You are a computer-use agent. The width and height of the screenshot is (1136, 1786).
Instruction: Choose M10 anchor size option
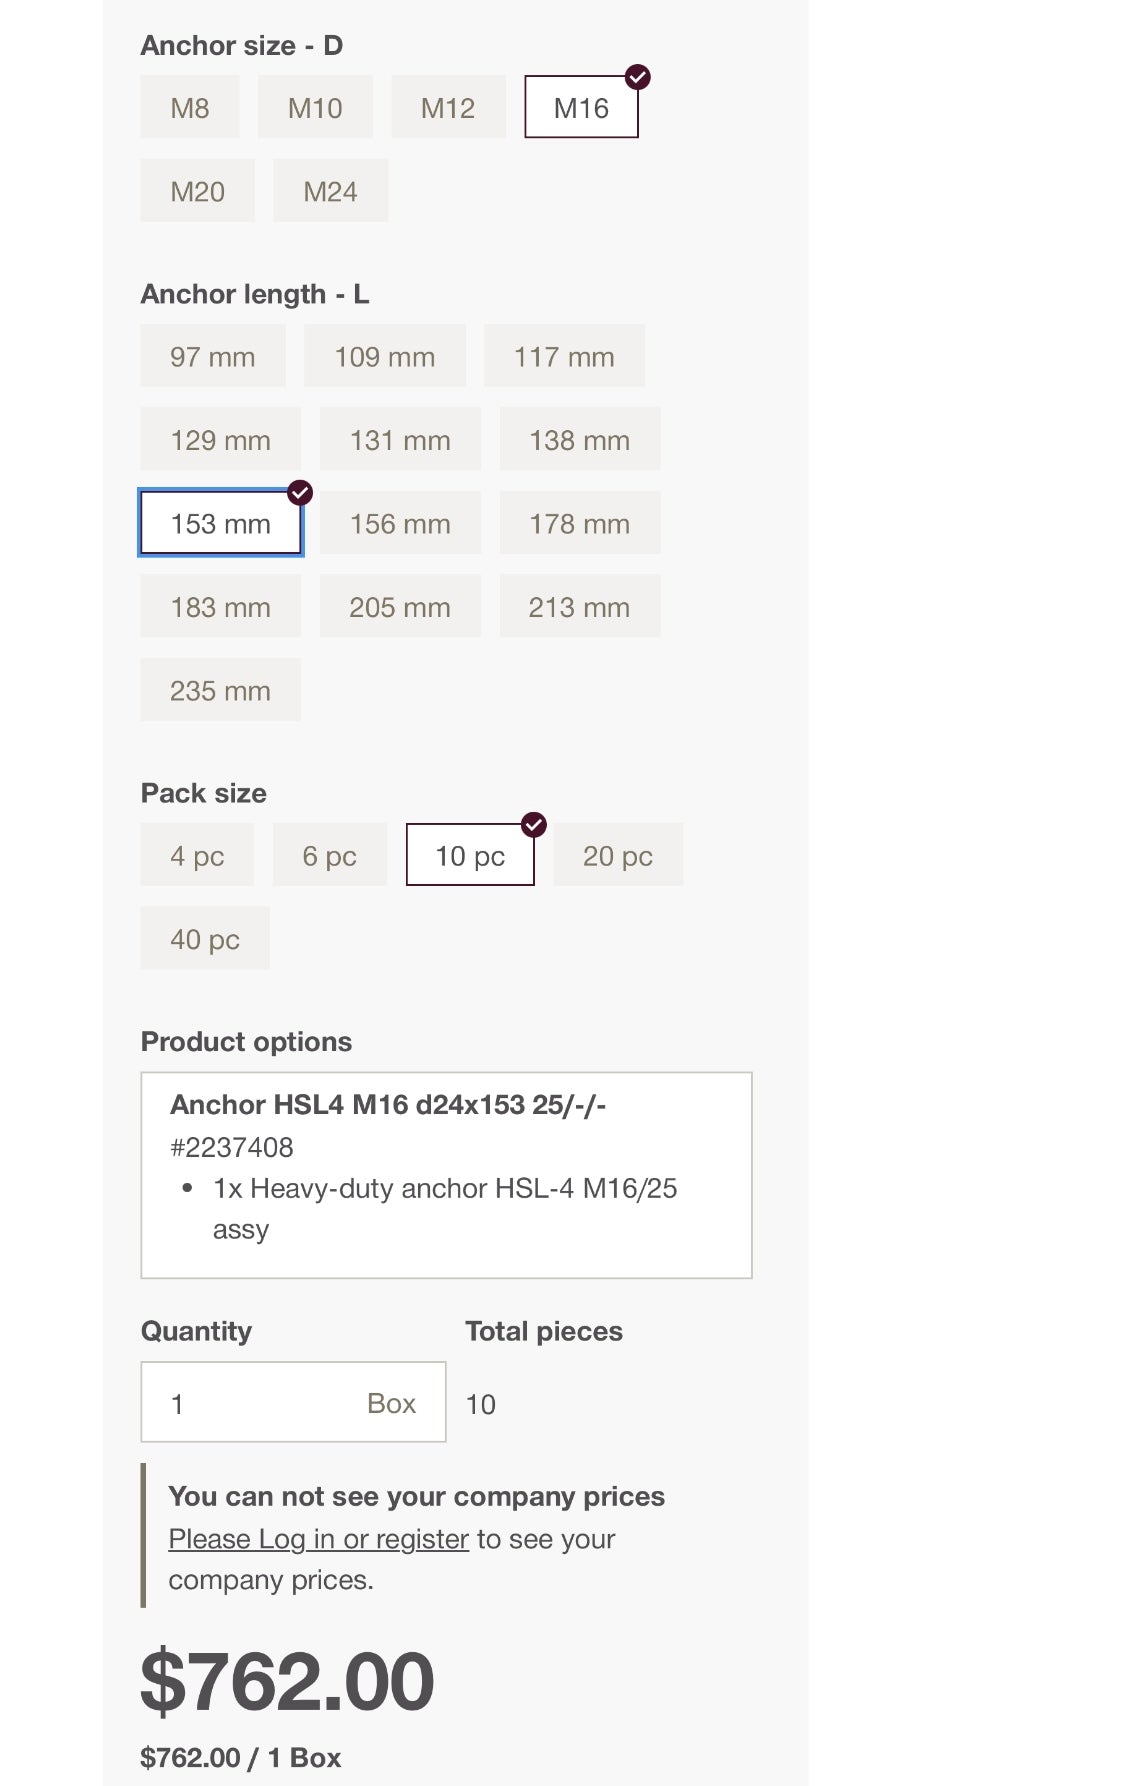(x=315, y=108)
